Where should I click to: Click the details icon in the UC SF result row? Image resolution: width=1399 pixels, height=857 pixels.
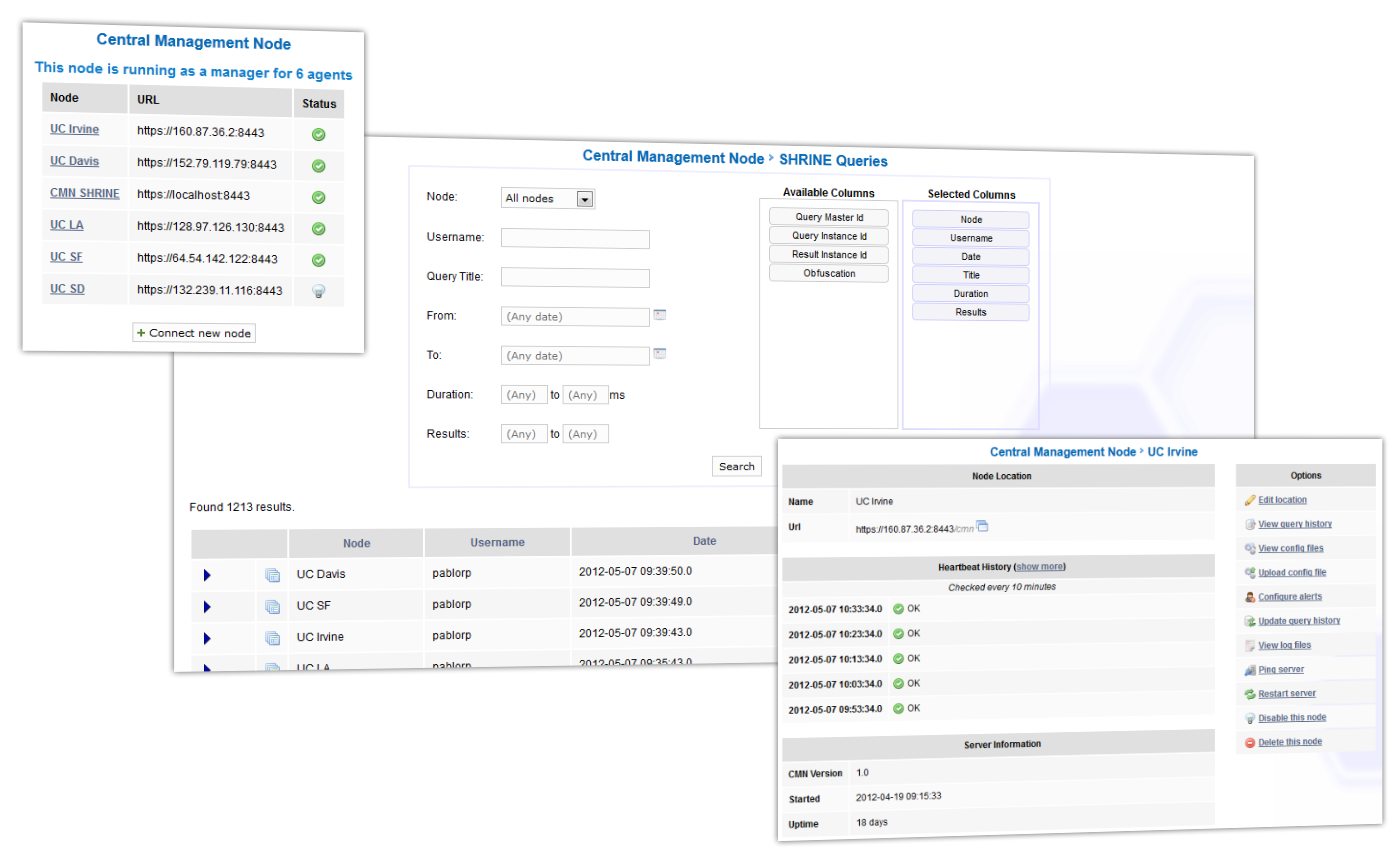tap(272, 607)
